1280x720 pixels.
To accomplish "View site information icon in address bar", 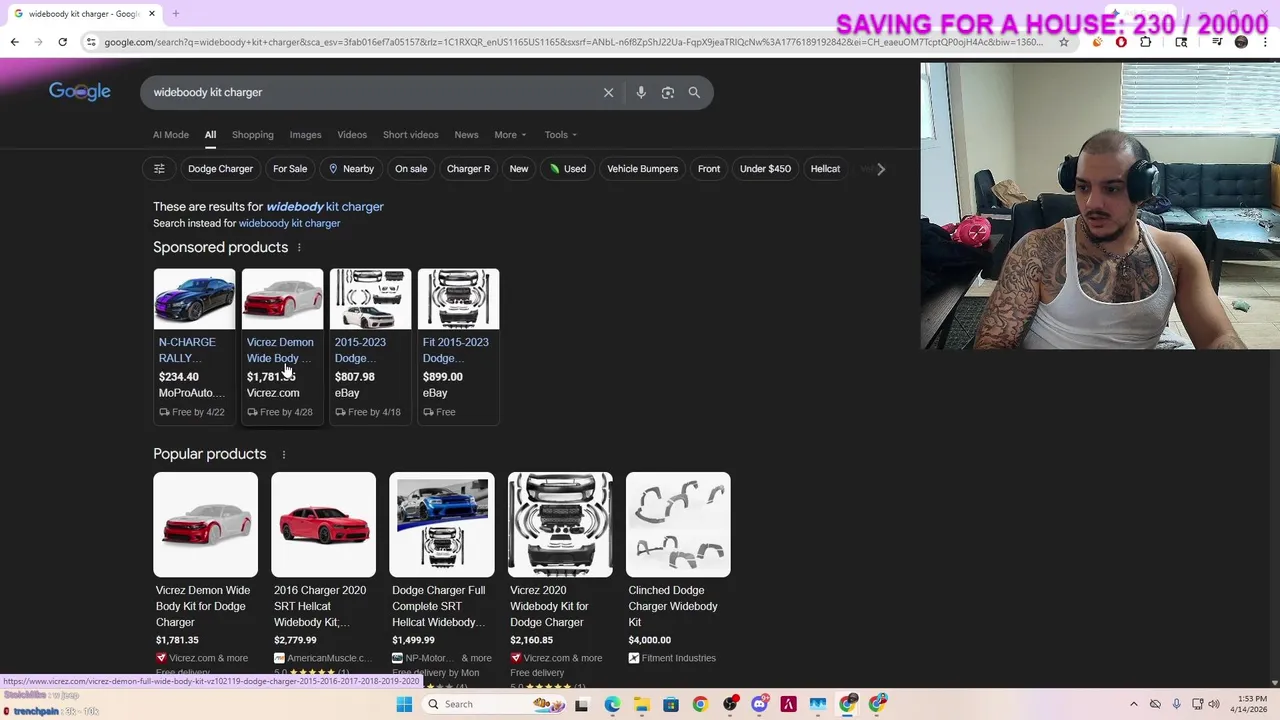I will coord(91,42).
